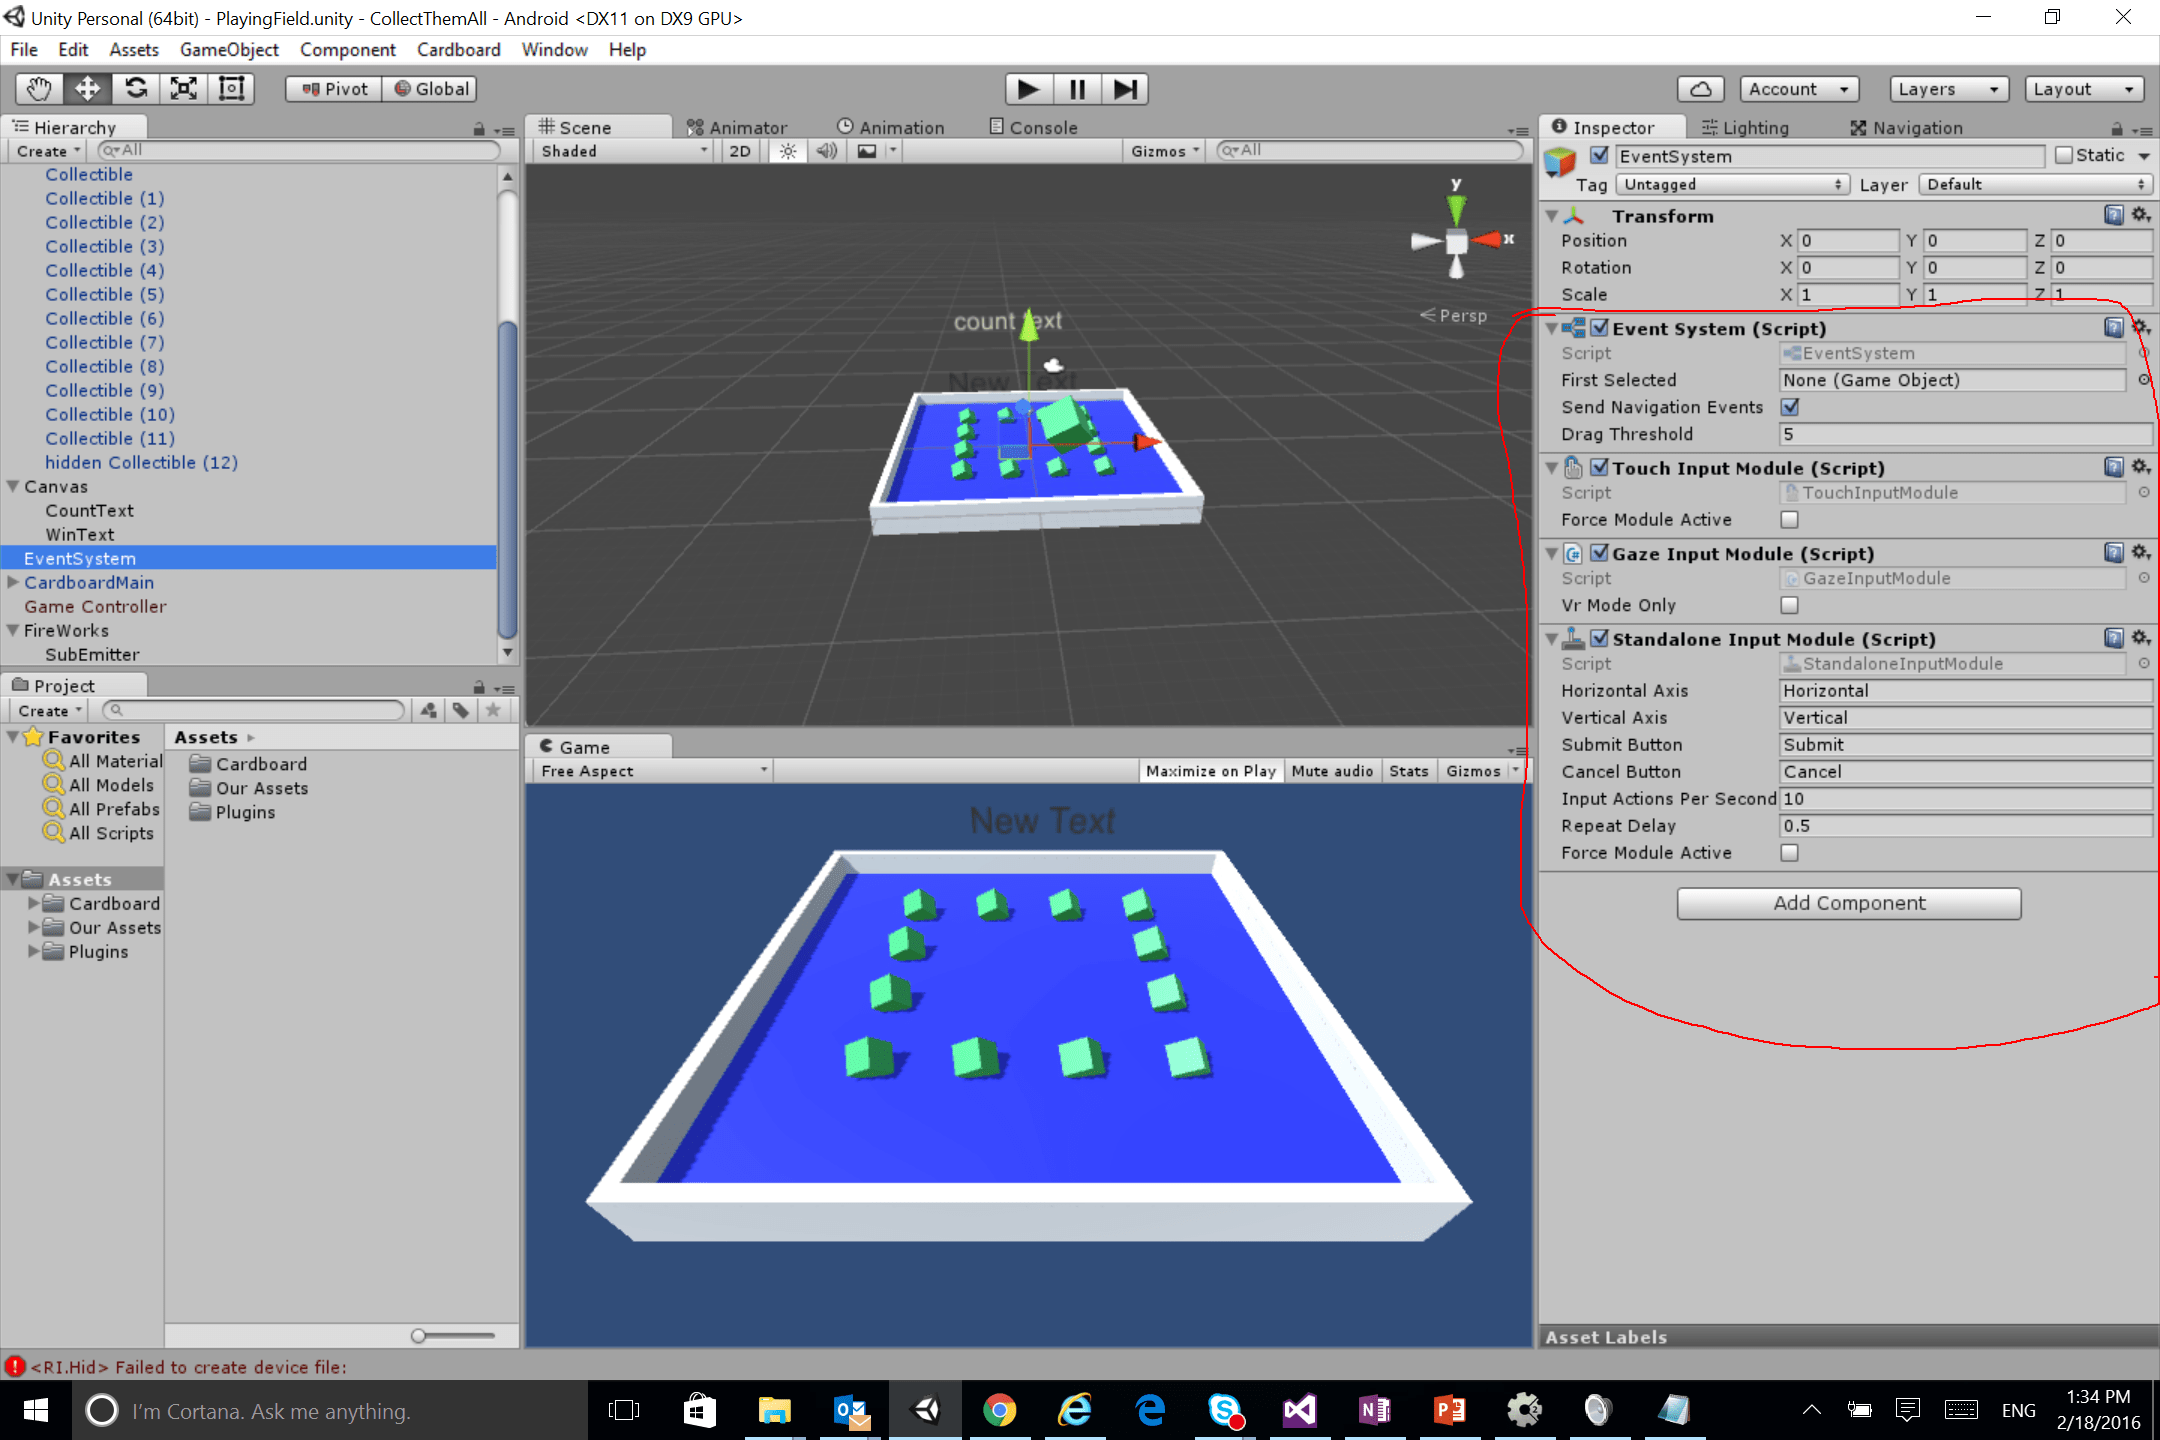Viewport: 2160px width, 1440px height.
Task: Select the Scale tool in toolbar
Action: click(x=183, y=89)
